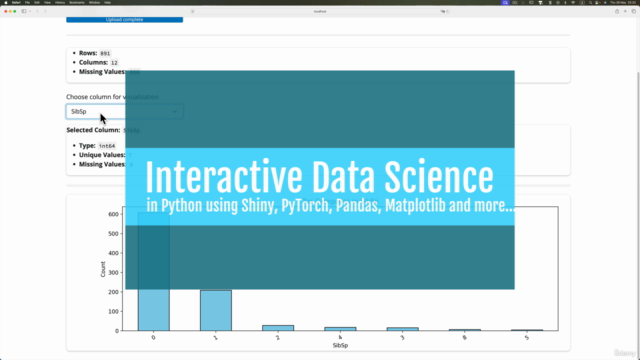
Task: Click the SibSp x-axis label under chart
Action: tap(340, 345)
